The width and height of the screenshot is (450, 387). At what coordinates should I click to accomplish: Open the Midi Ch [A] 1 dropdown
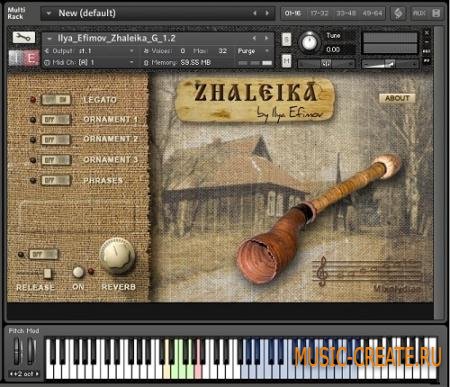90,62
